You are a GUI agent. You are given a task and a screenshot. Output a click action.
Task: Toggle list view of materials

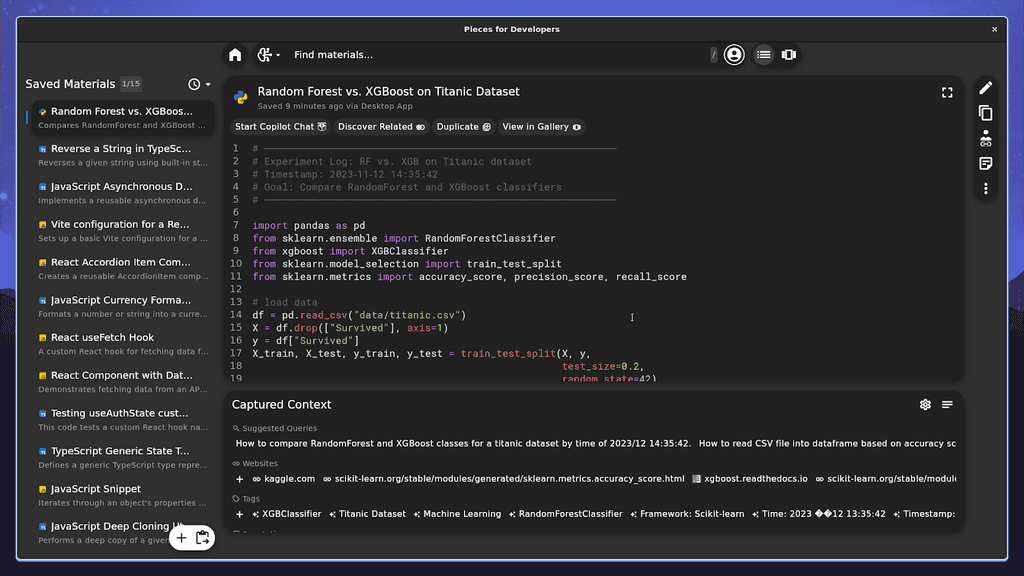coord(764,55)
